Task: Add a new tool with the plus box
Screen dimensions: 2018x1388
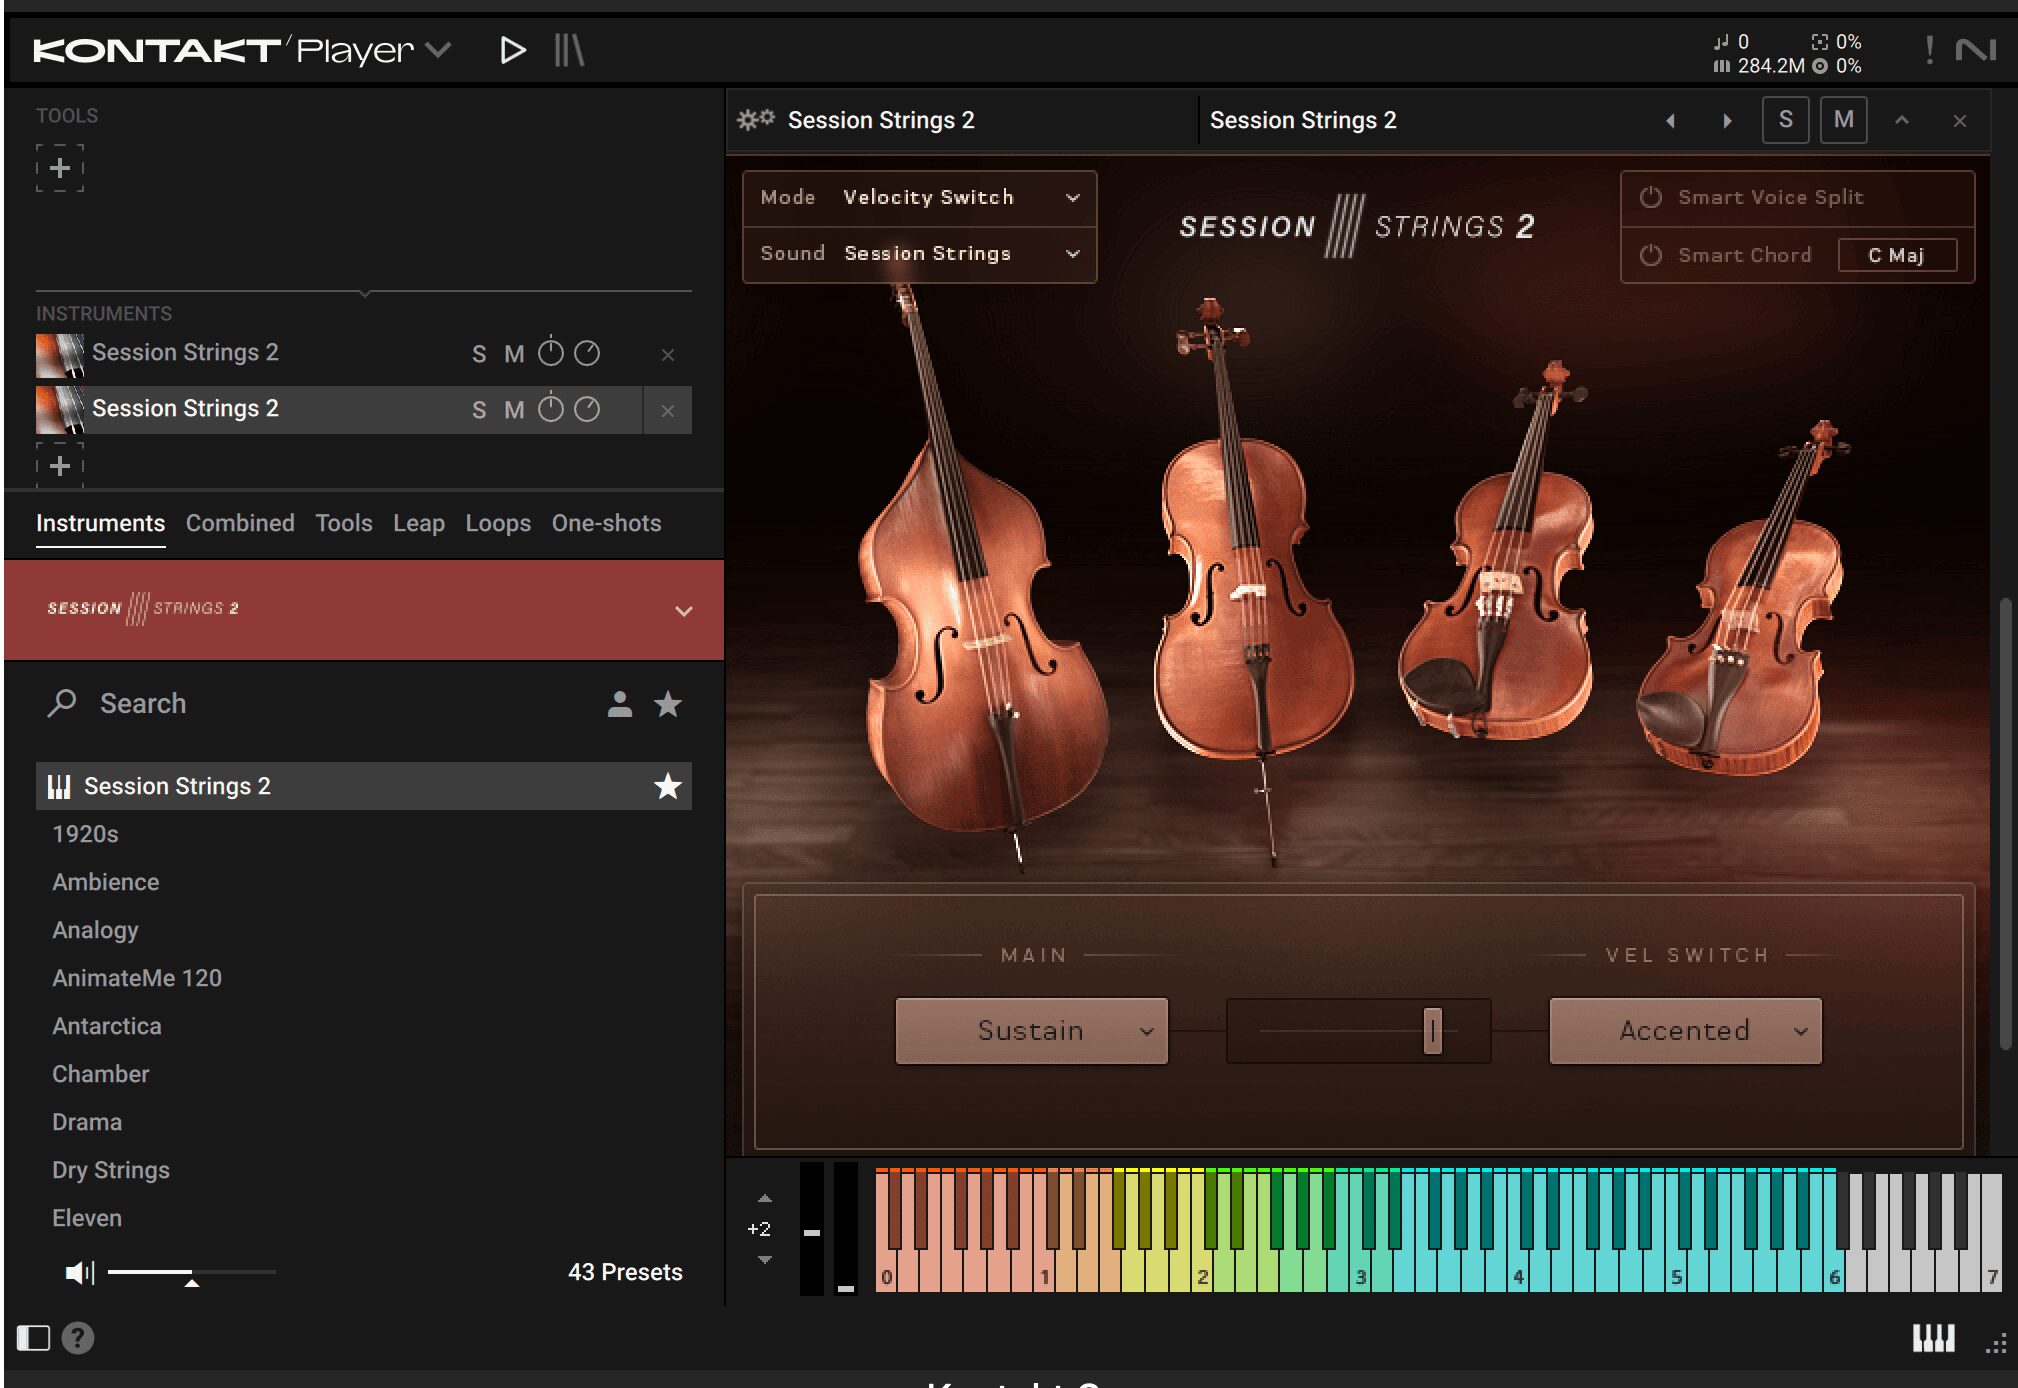Action: pyautogui.click(x=60, y=168)
